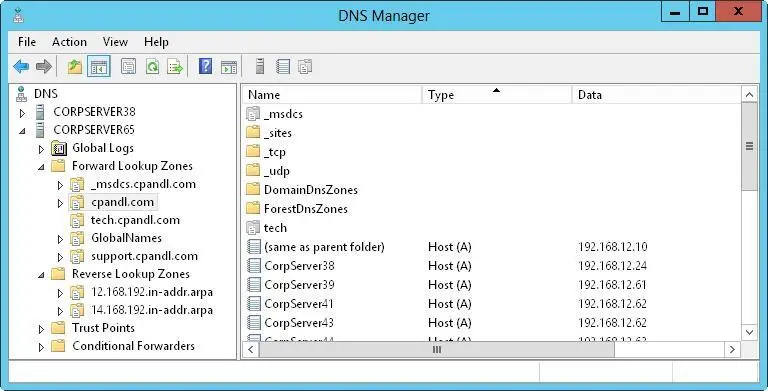Select the CorpServer39 host record

[x=299, y=285]
